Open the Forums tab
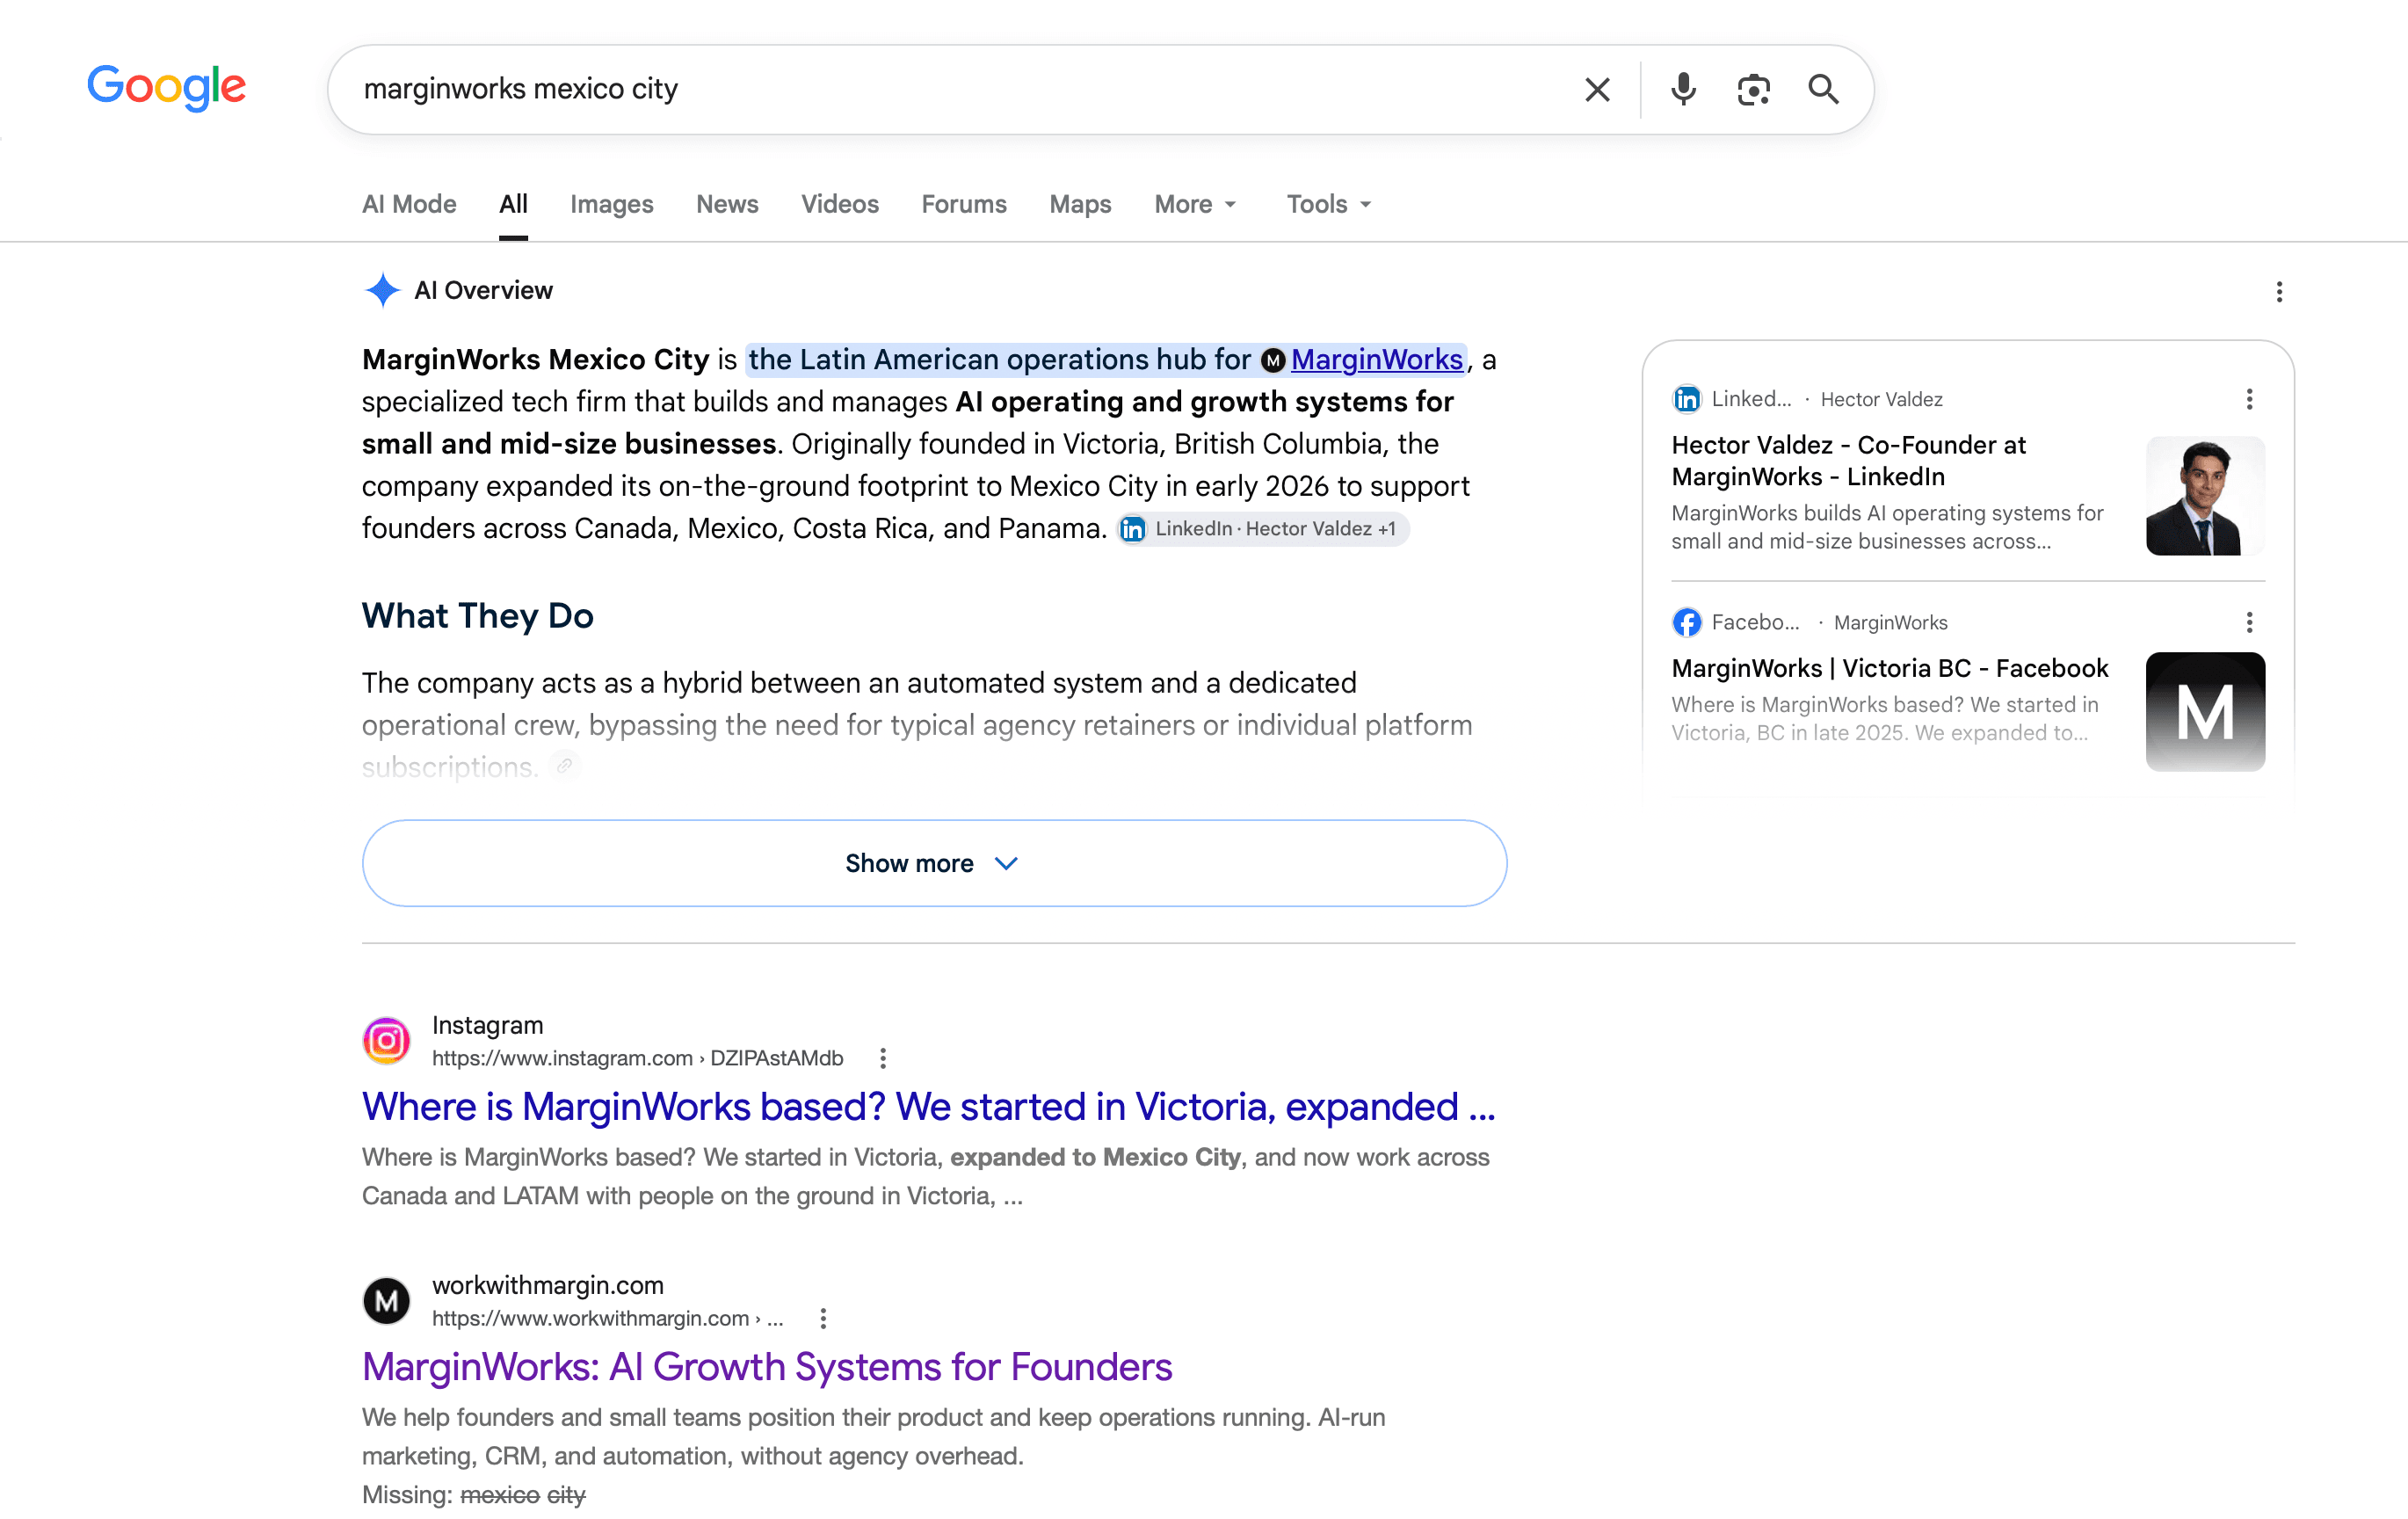Viewport: 2408px width, 1519px height. pyautogui.click(x=963, y=204)
